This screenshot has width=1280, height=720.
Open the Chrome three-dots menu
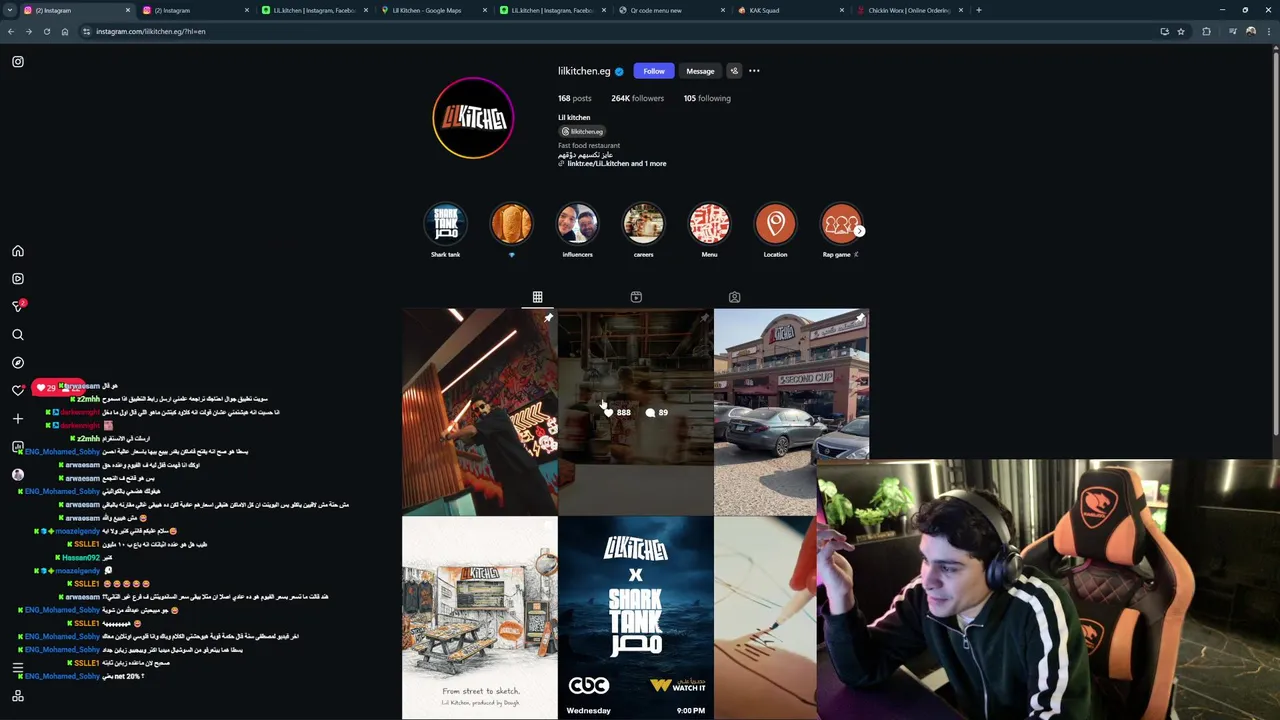coord(1269,31)
